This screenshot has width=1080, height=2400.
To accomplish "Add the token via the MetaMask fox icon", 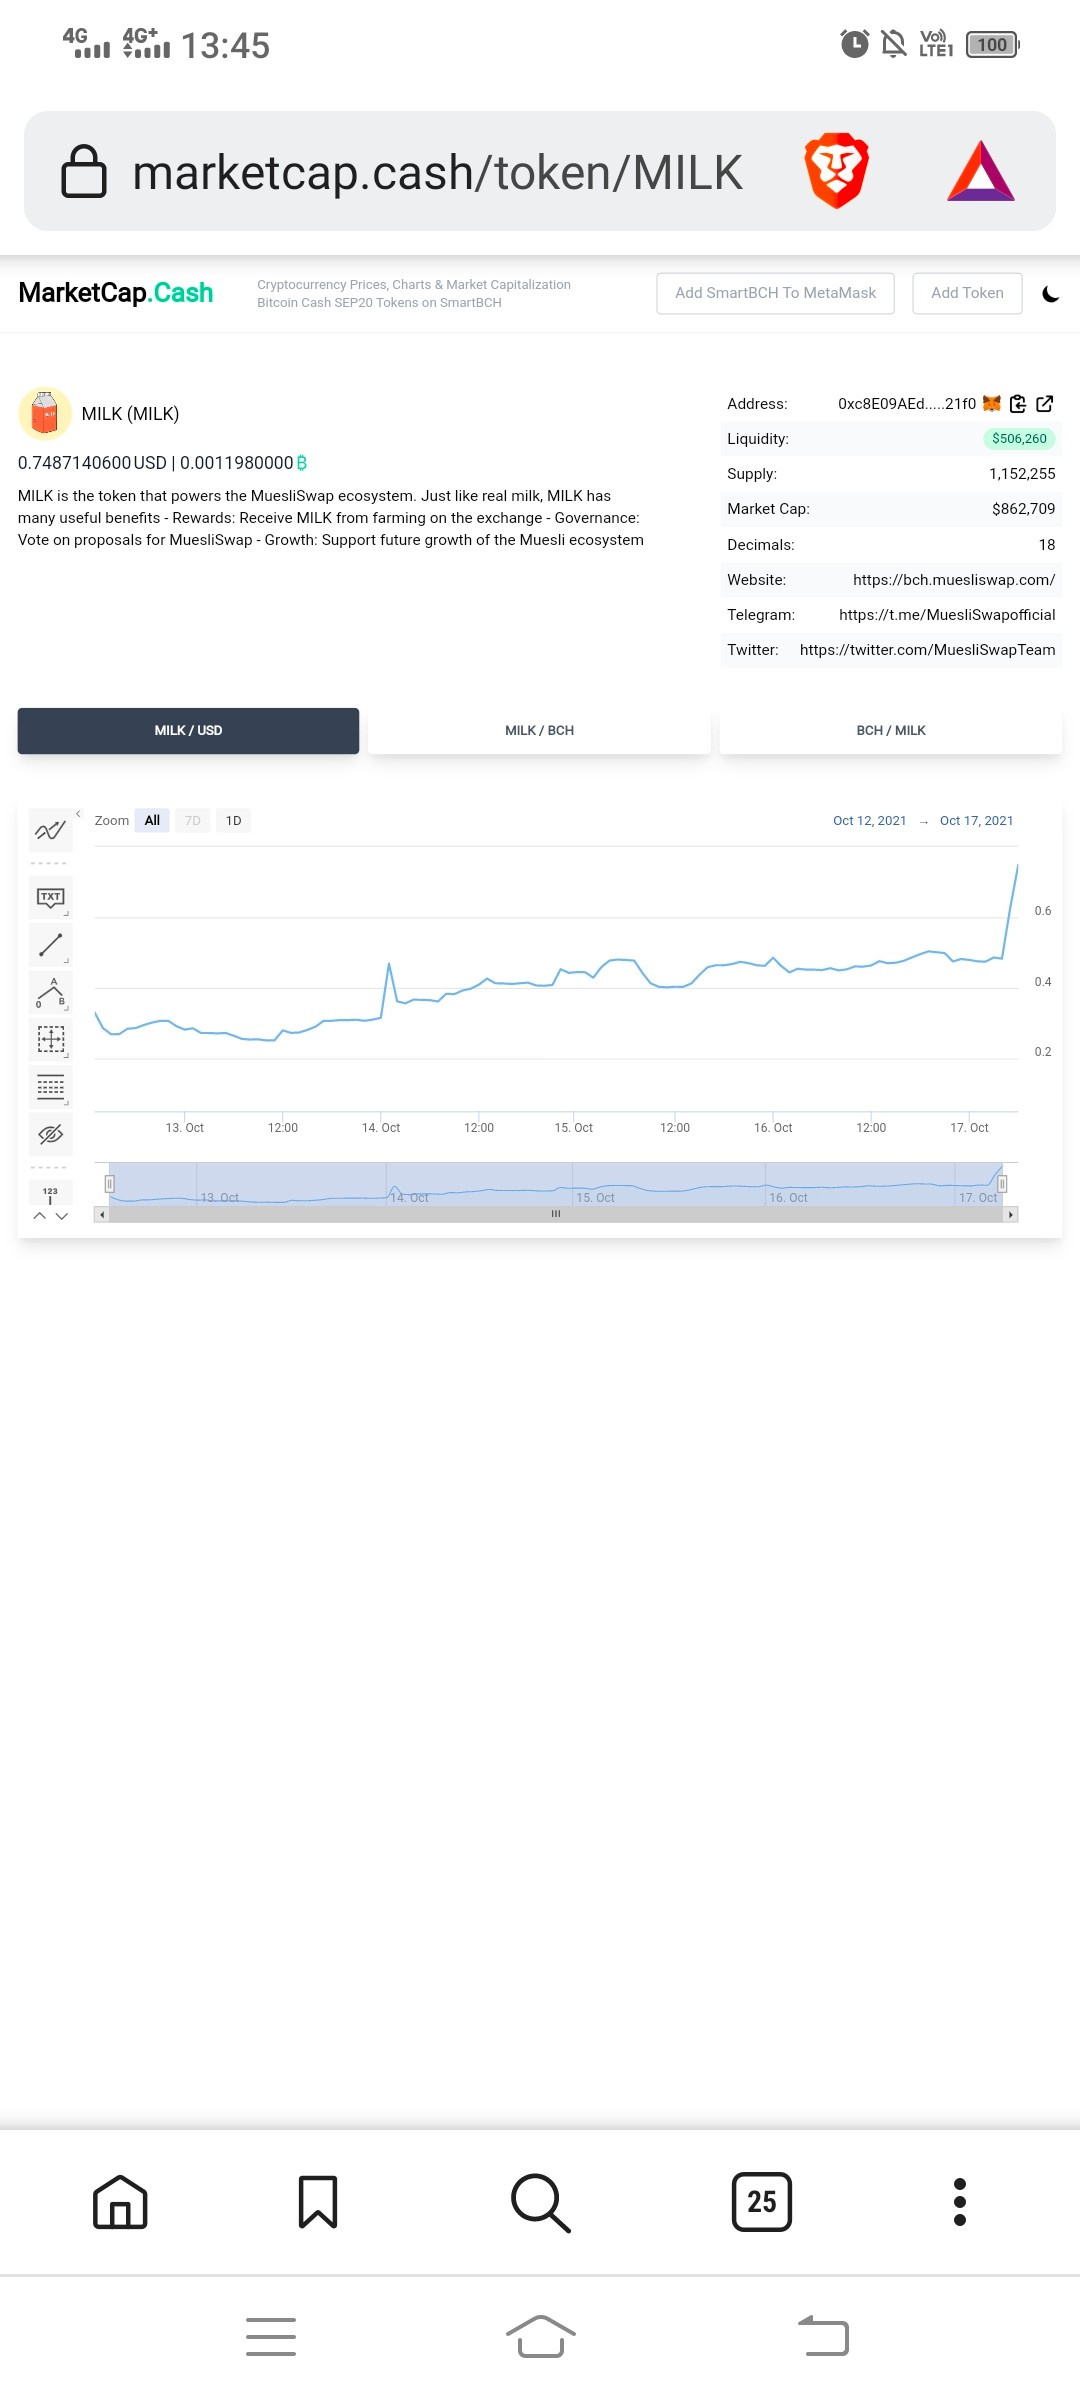I will click(992, 404).
